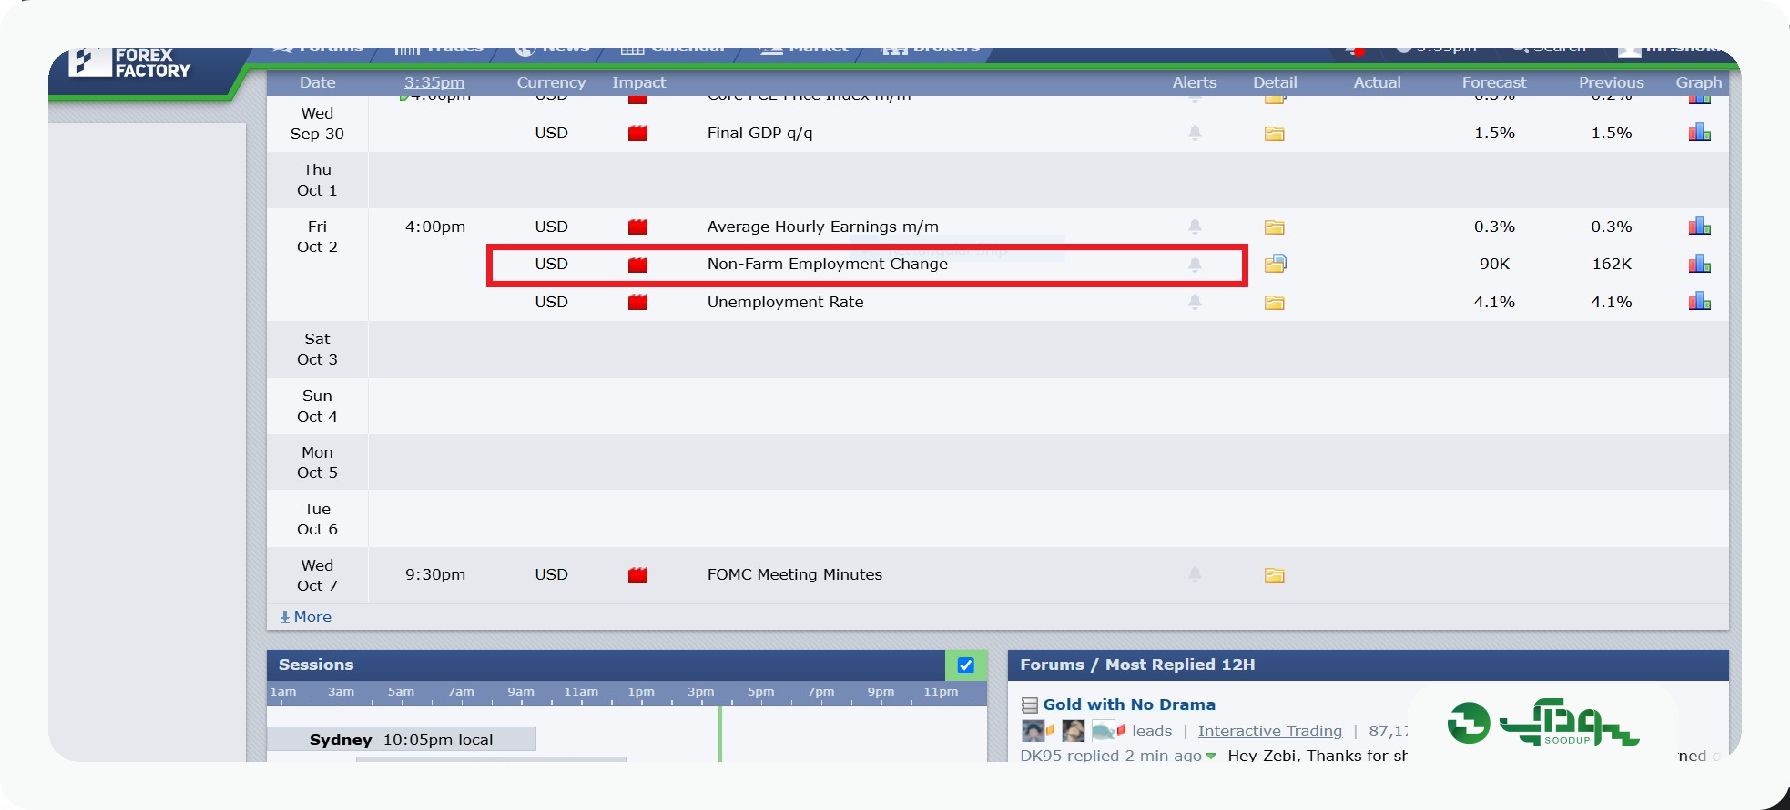
Task: Click the 3:35pm time header link
Action: pyautogui.click(x=434, y=82)
